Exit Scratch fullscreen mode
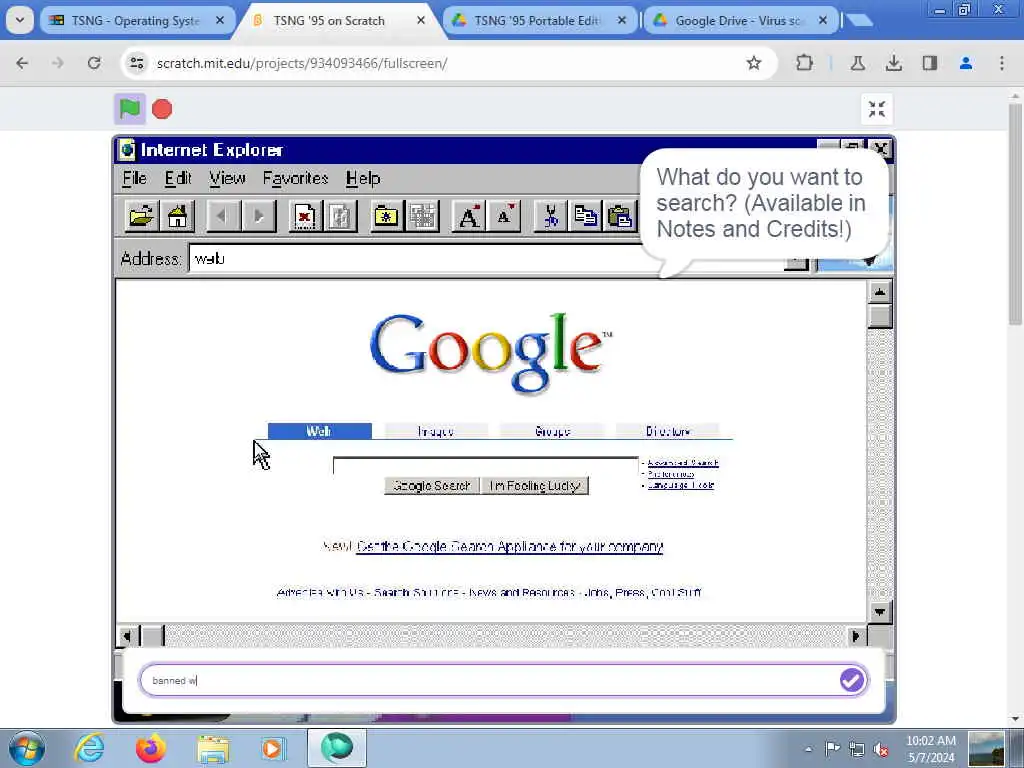 (876, 109)
